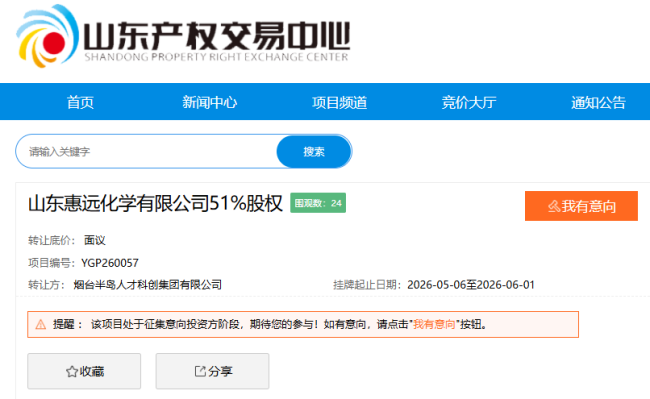Click the 提醒 reminder label text
This screenshot has height=399, width=650.
click(63, 324)
